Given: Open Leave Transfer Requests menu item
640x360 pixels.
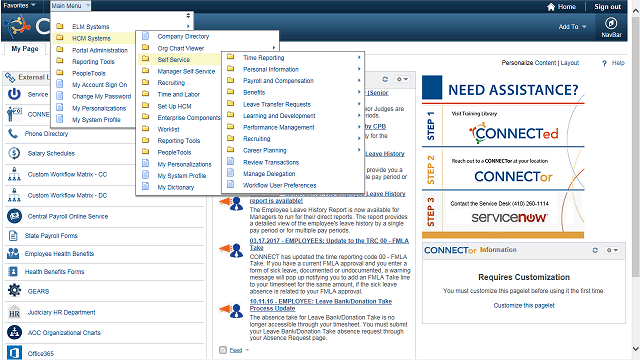Looking at the screenshot, I should click(277, 104).
